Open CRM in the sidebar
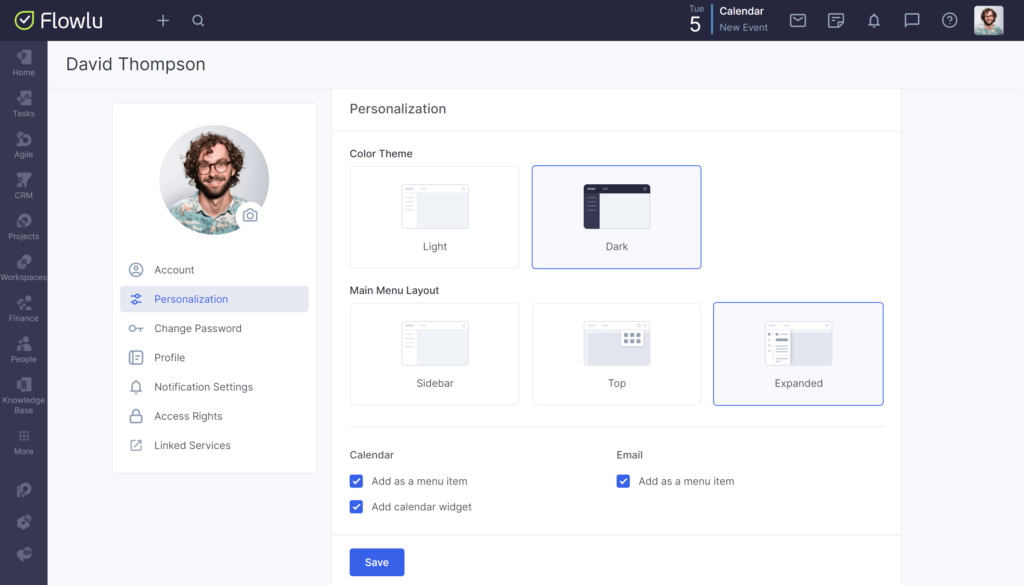1024x585 pixels. [24, 187]
